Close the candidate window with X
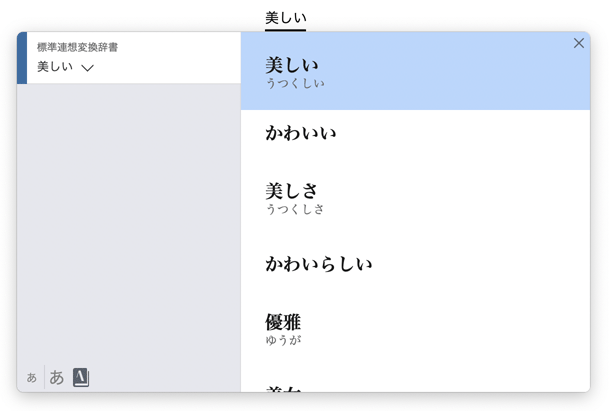The height and width of the screenshot is (411, 609). (579, 43)
